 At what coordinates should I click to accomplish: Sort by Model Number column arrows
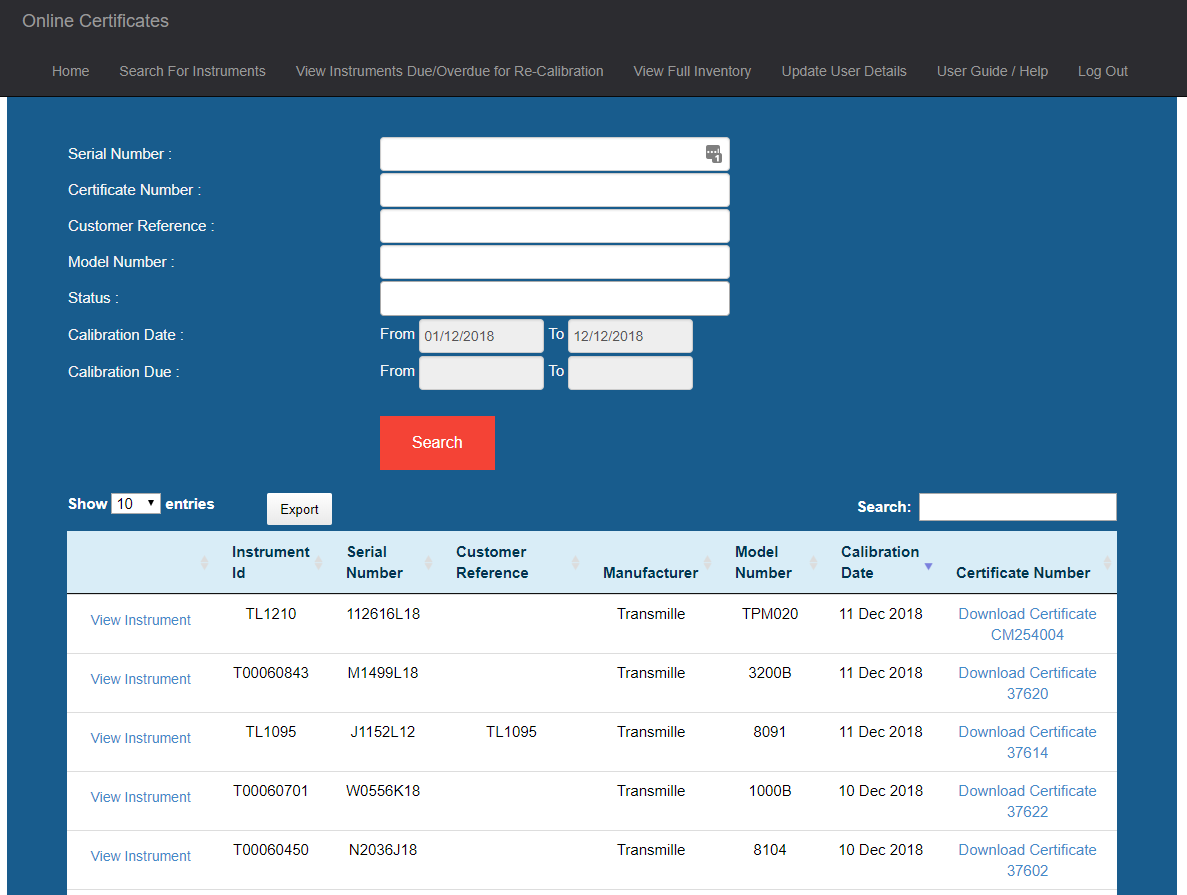[x=814, y=563]
